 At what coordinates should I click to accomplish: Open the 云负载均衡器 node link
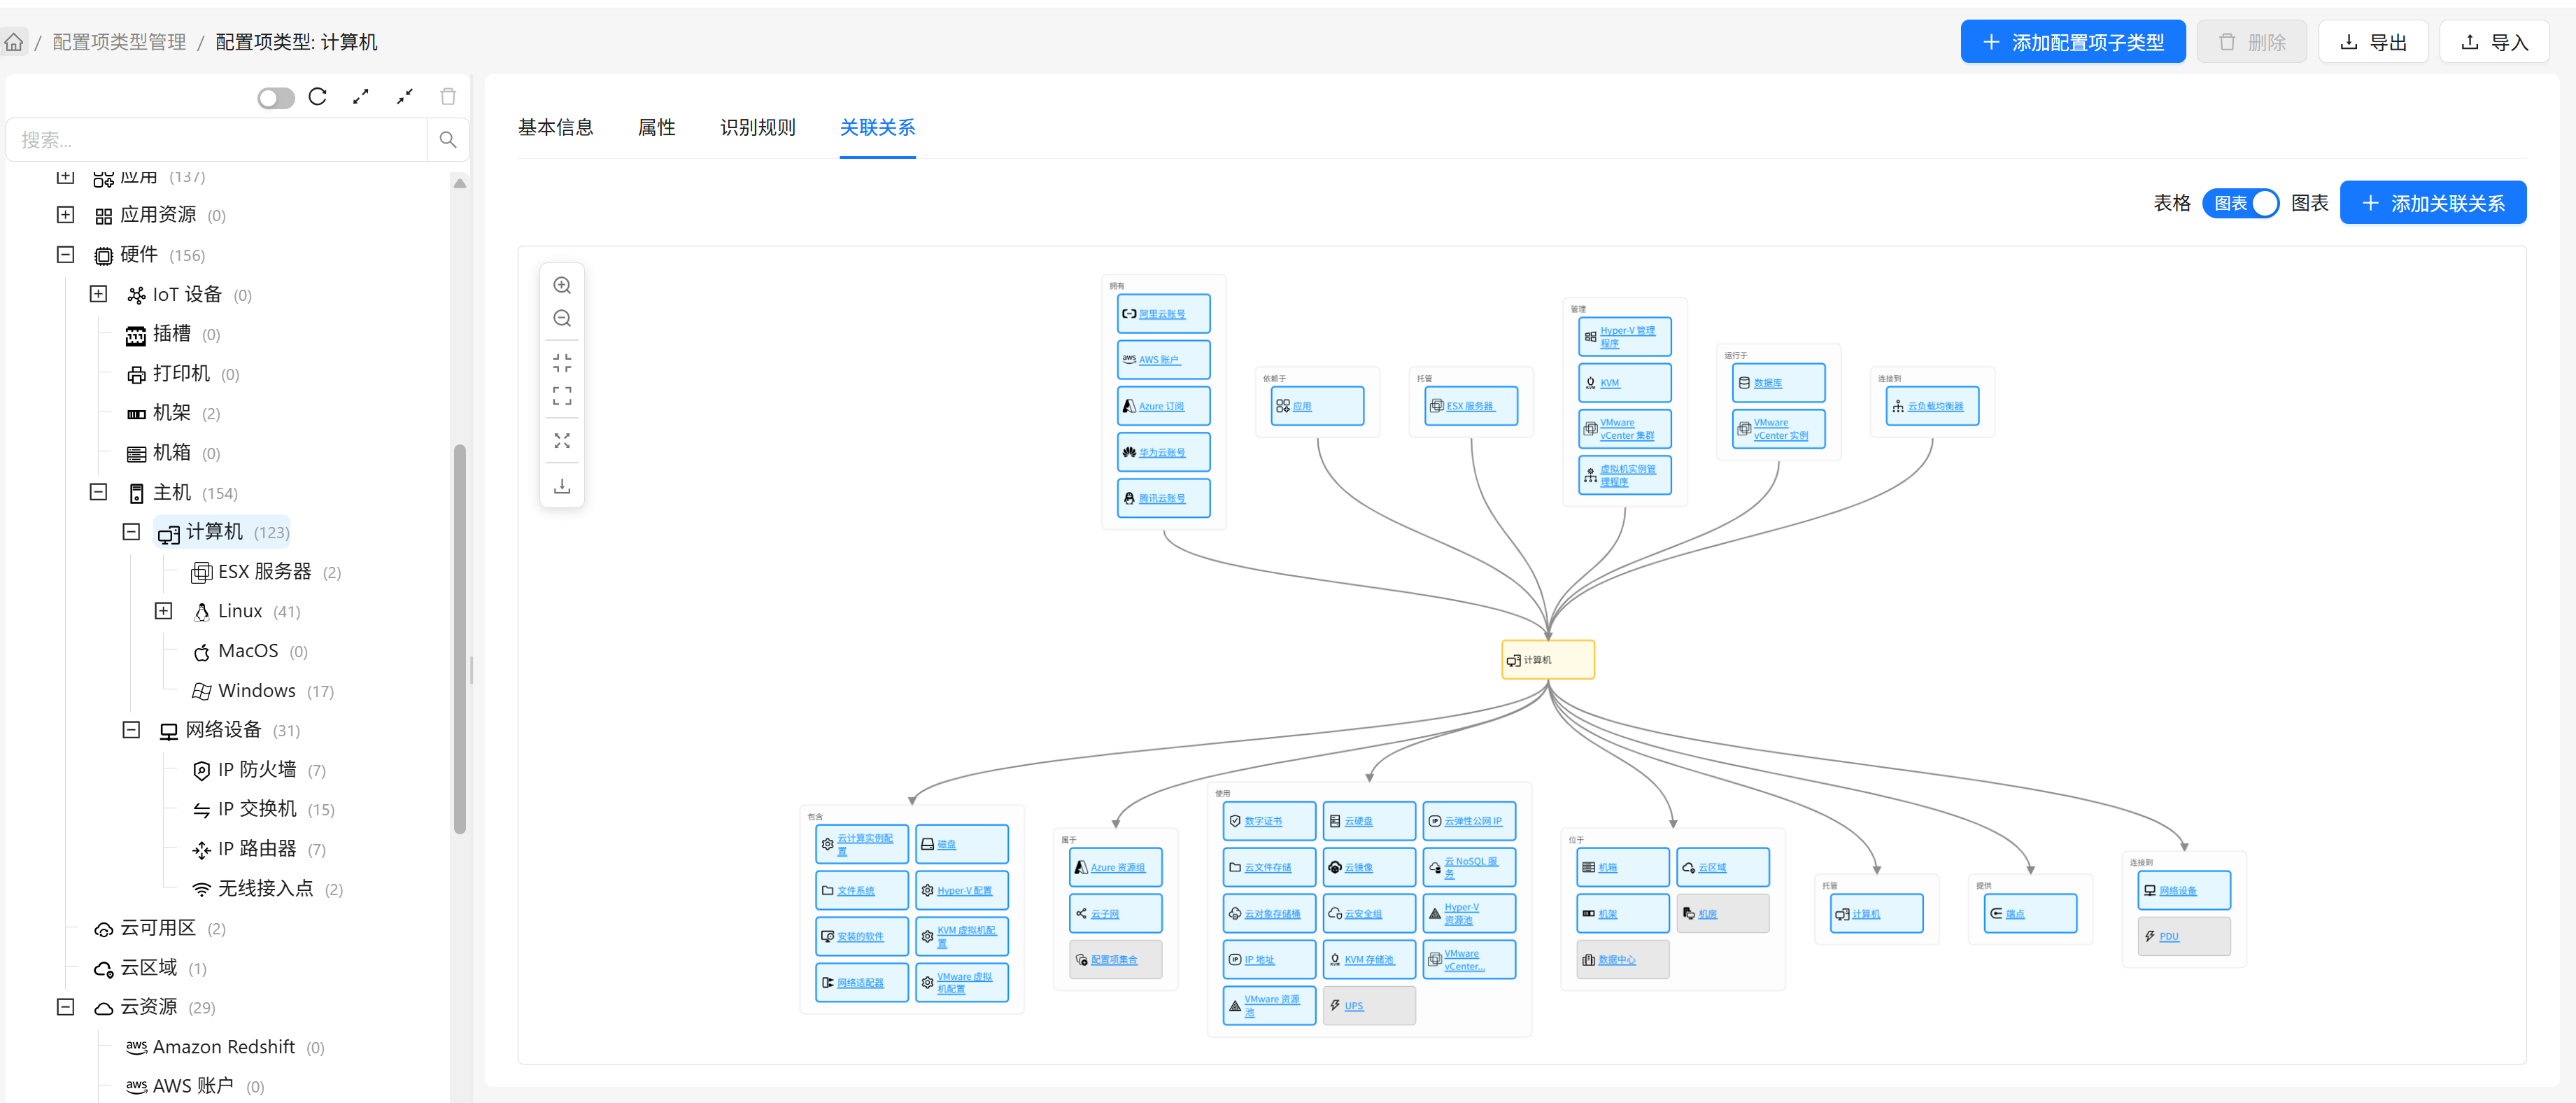pos(1935,407)
